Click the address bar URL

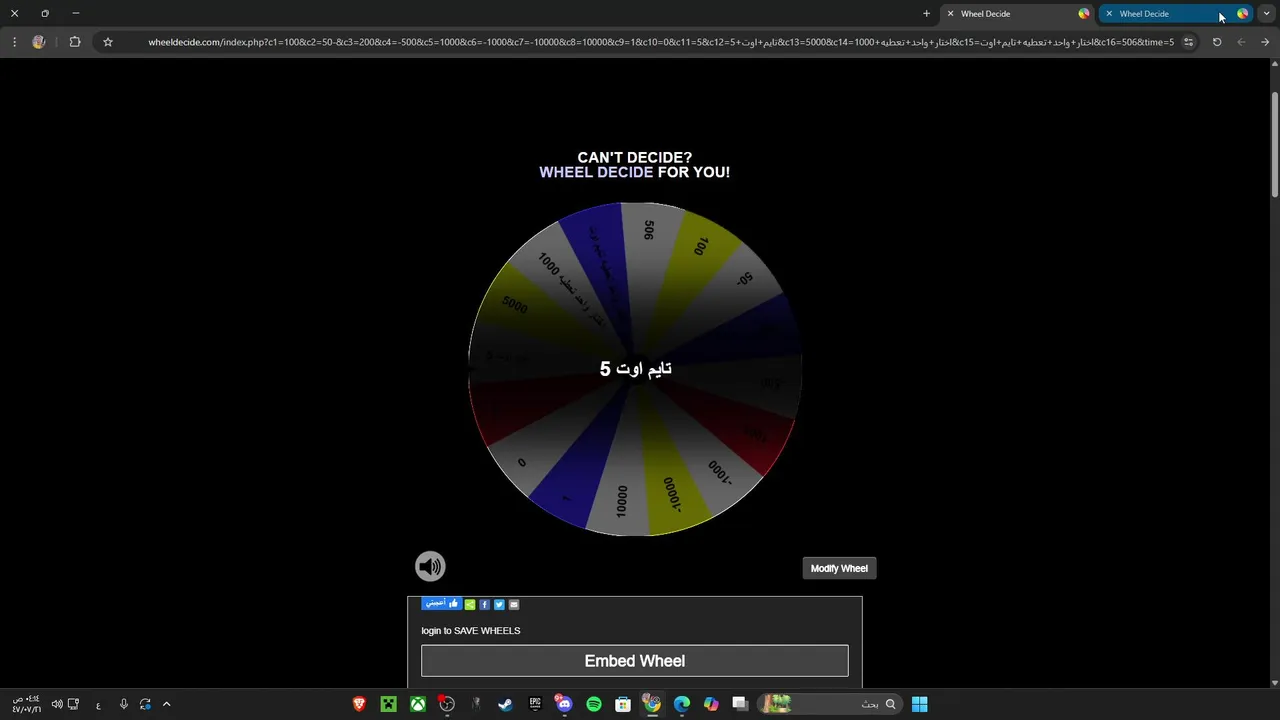pos(661,42)
